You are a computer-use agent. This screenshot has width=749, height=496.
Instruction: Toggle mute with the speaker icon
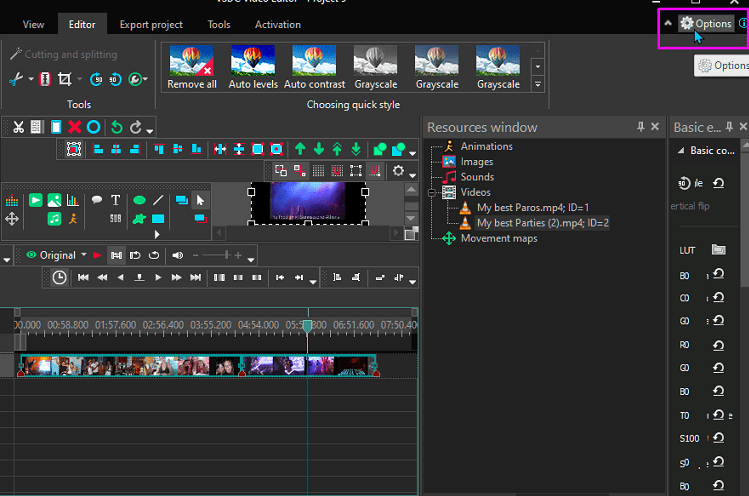(x=178, y=255)
